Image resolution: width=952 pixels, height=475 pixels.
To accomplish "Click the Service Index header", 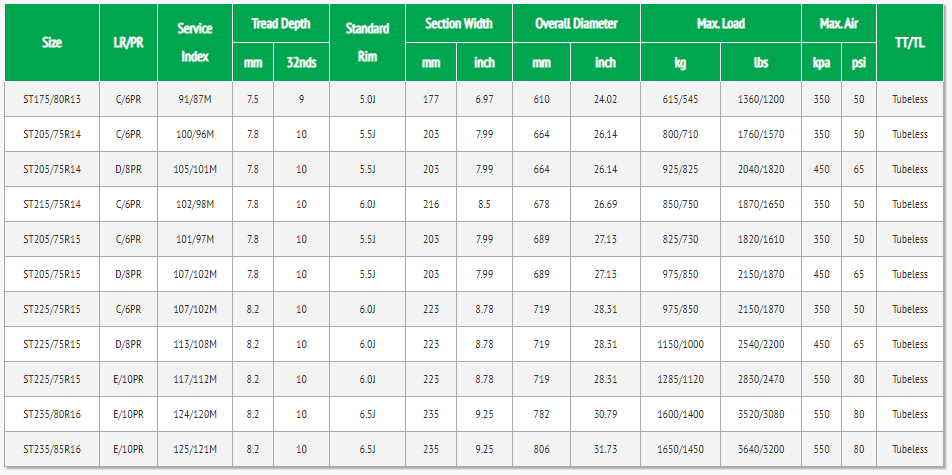I will pyautogui.click(x=195, y=43).
